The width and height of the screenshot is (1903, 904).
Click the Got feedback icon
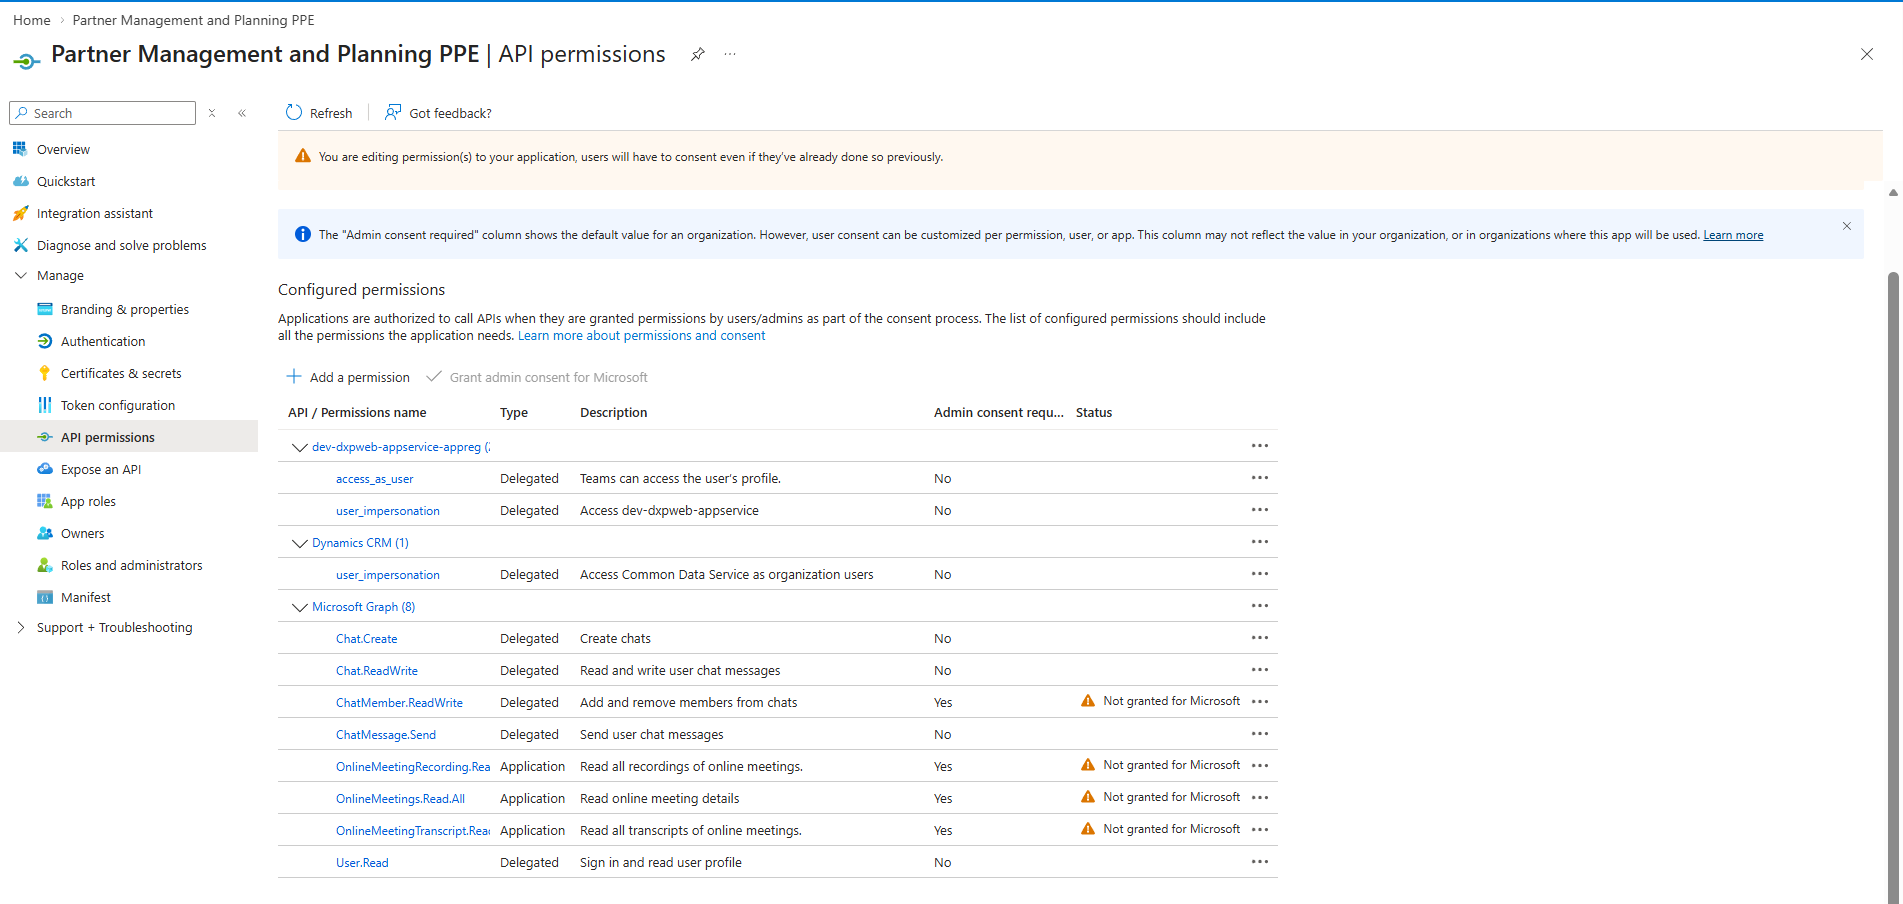coord(393,113)
